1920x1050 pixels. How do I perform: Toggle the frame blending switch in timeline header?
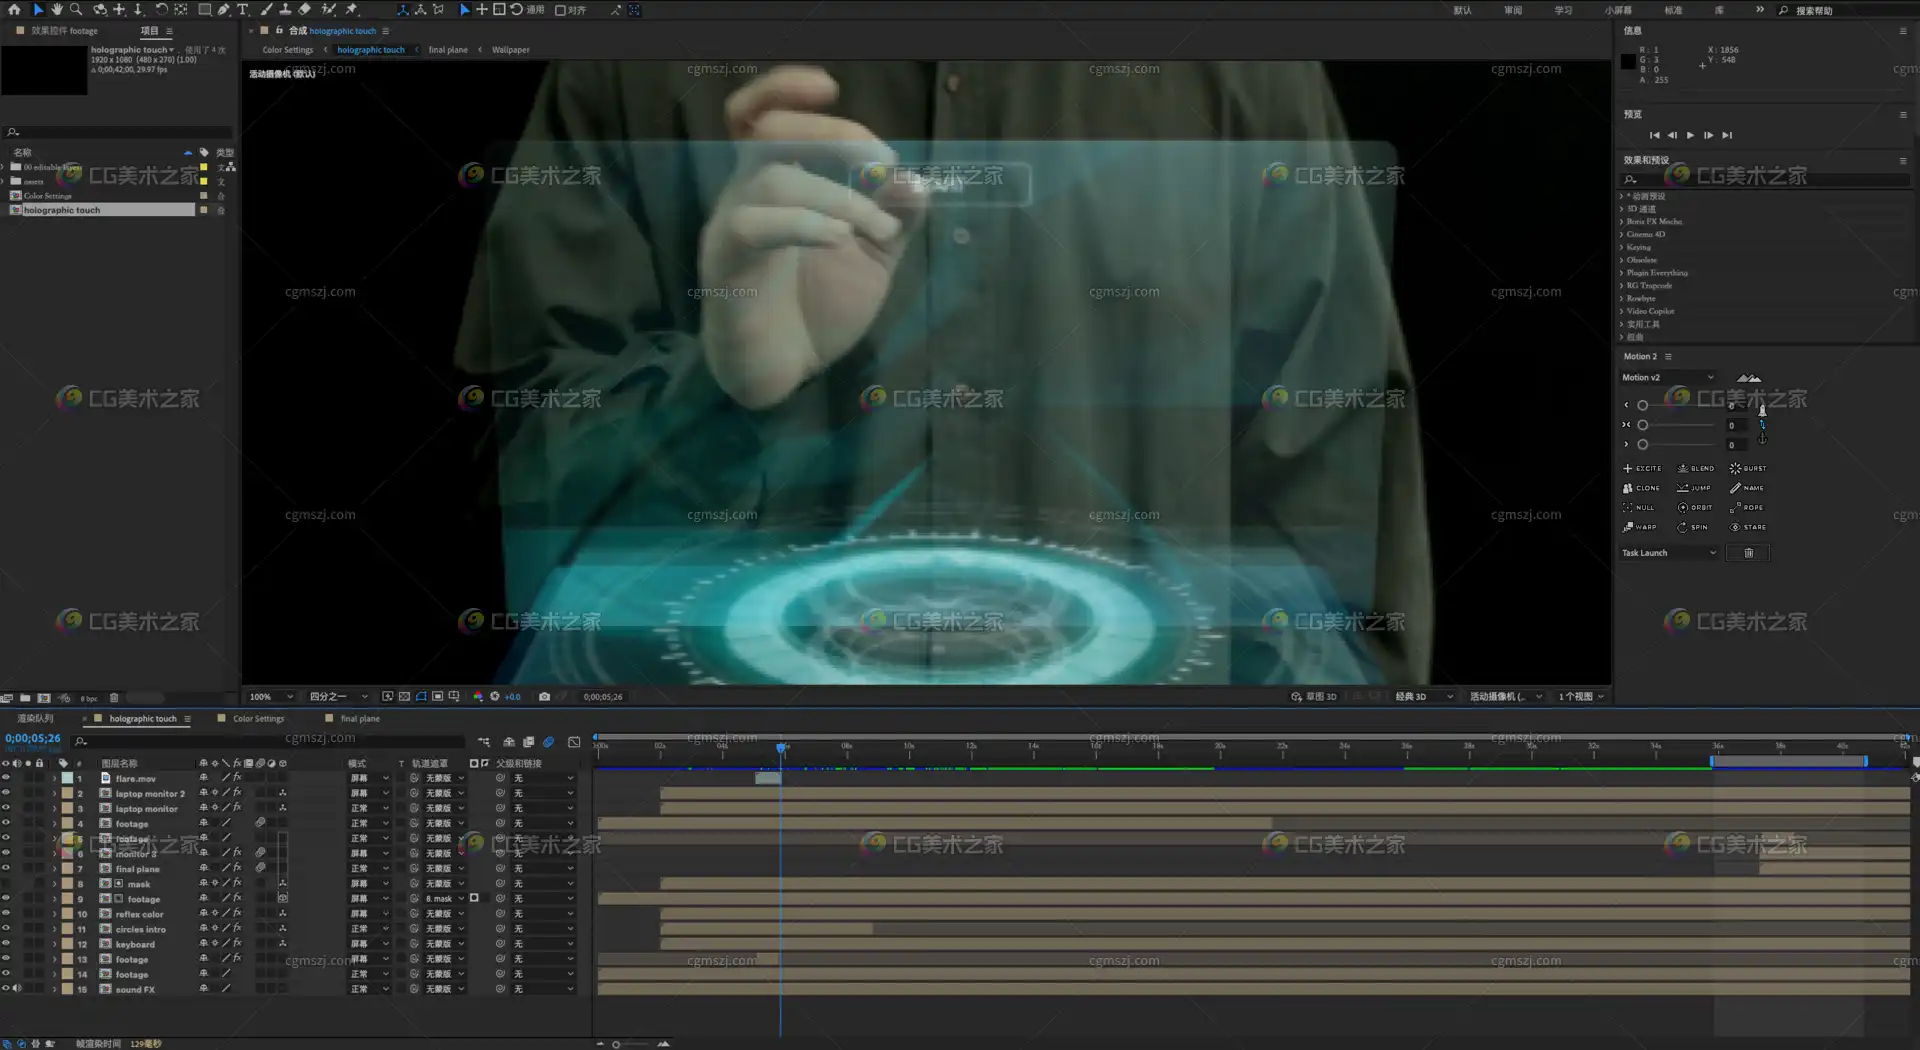[x=528, y=742]
